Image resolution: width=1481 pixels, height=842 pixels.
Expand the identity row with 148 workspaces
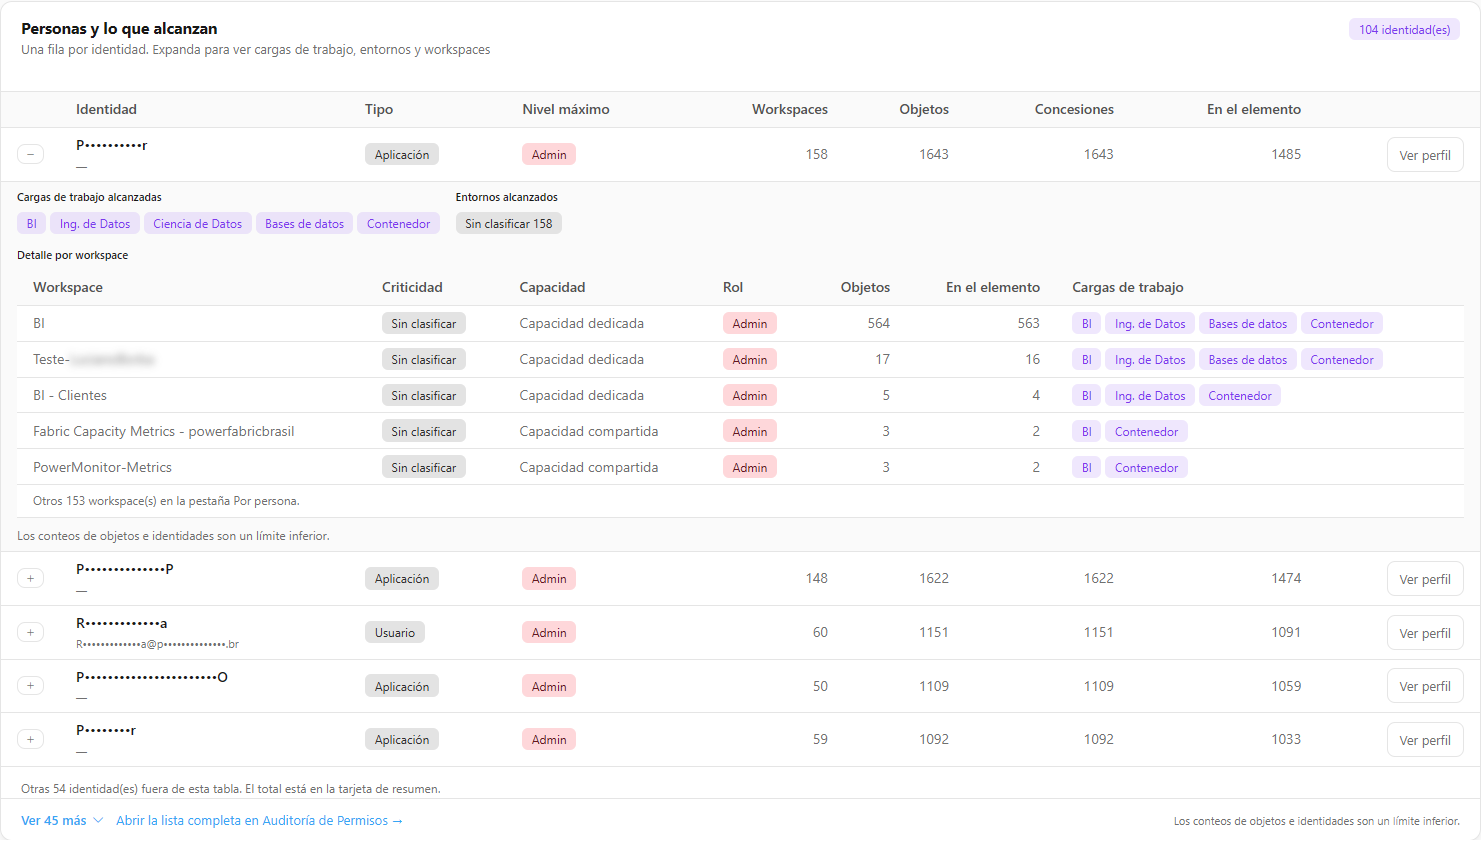pos(30,578)
